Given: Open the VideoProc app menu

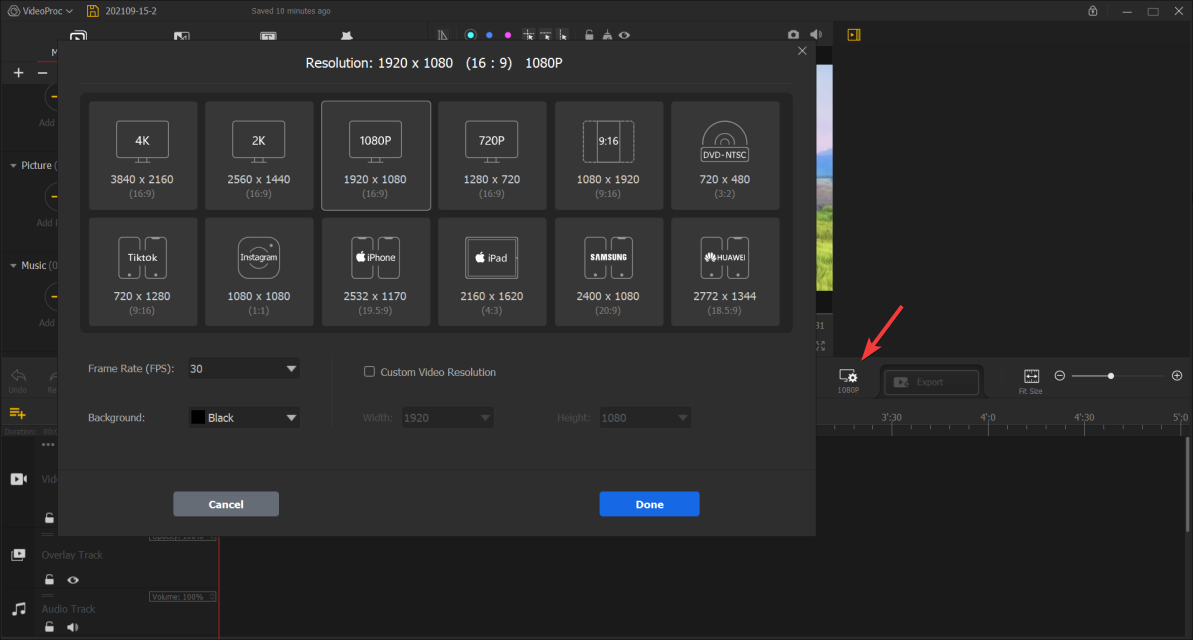Looking at the screenshot, I should pos(40,11).
